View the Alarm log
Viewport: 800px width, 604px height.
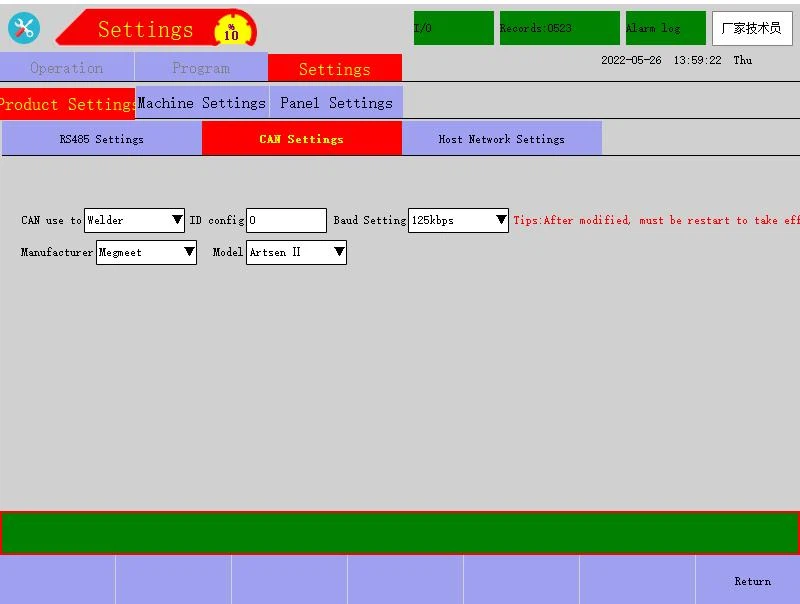665,28
